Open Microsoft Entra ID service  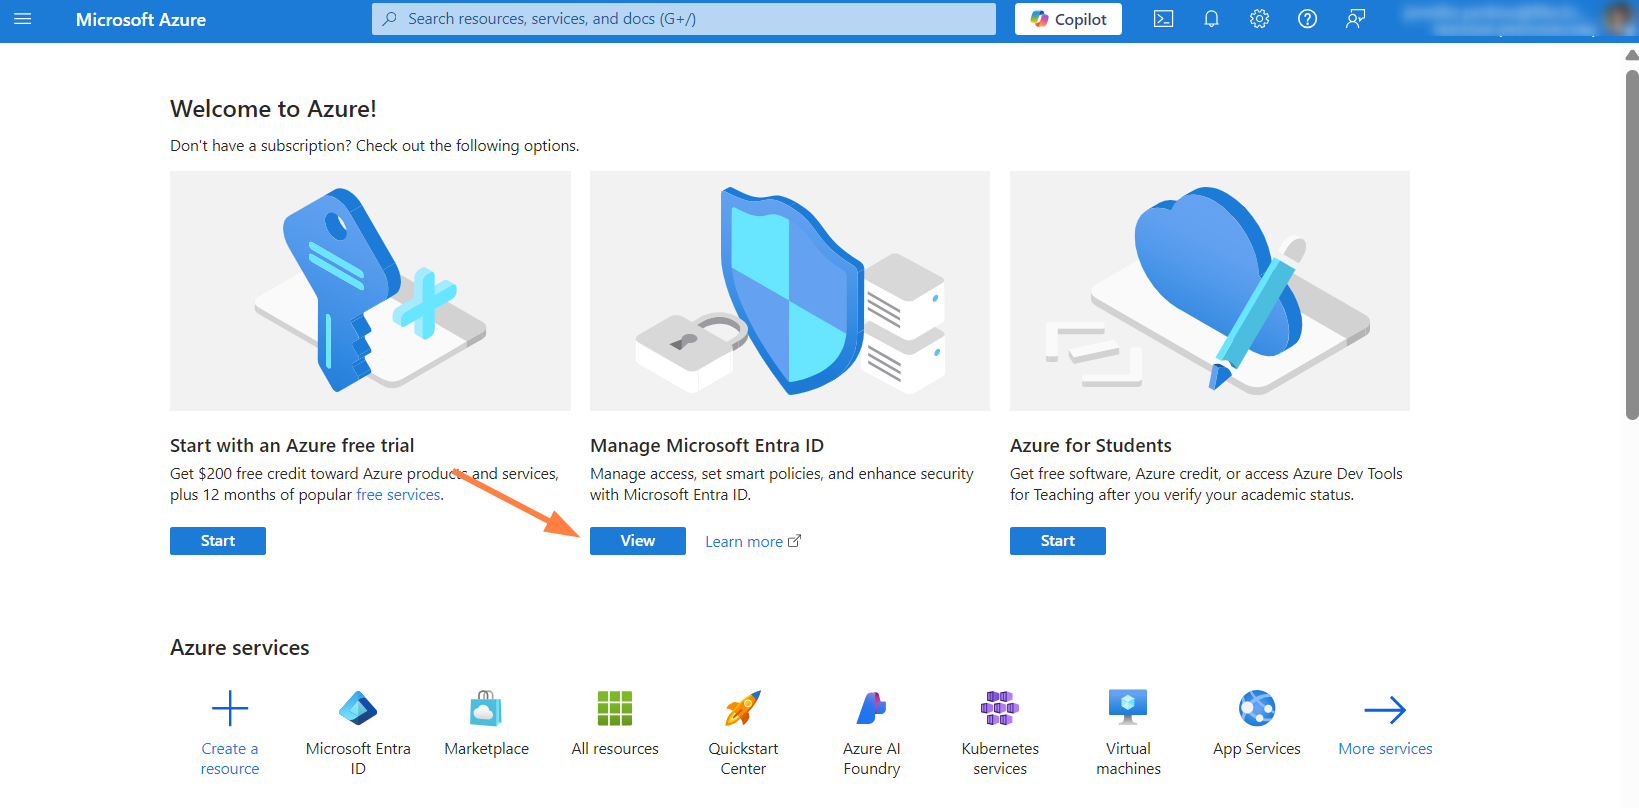(x=358, y=732)
